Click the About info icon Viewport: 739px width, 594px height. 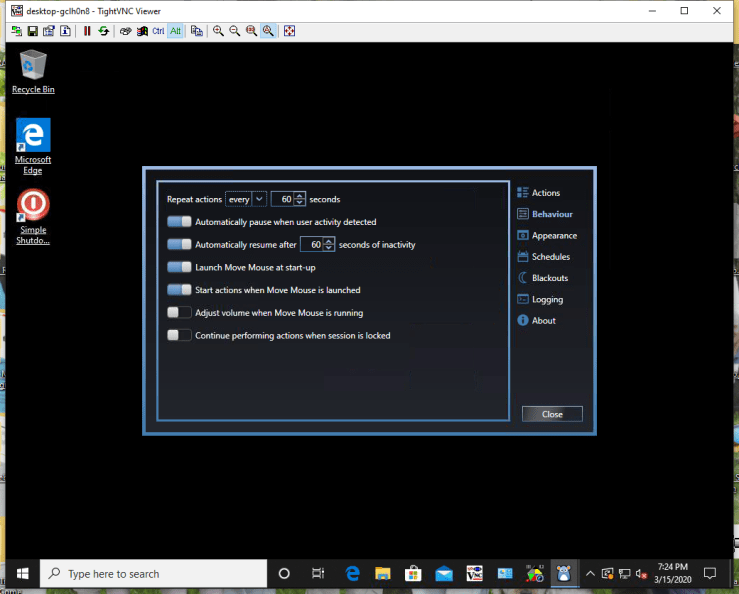coord(522,321)
